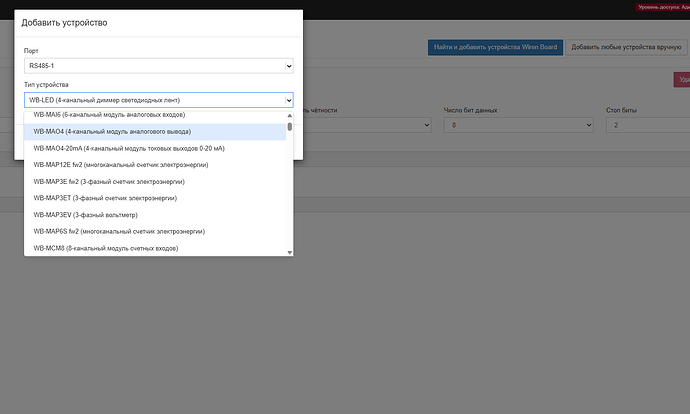The image size is (690, 414).
Task: Click Найти и добавить устройства Wiren Board
Action: pos(494,47)
